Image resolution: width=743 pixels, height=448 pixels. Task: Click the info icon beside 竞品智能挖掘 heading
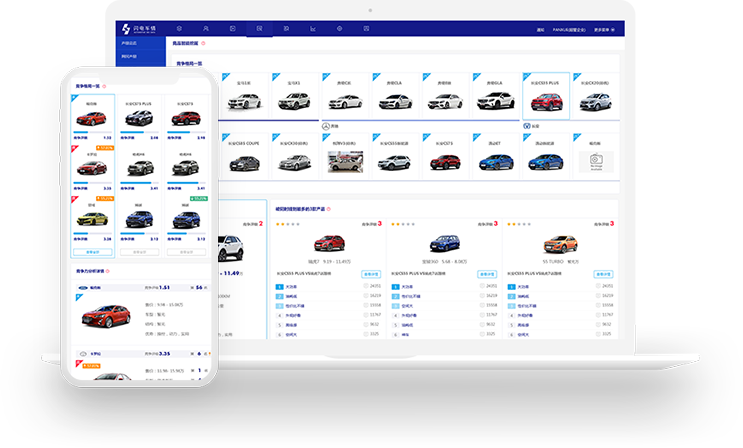click(x=204, y=44)
